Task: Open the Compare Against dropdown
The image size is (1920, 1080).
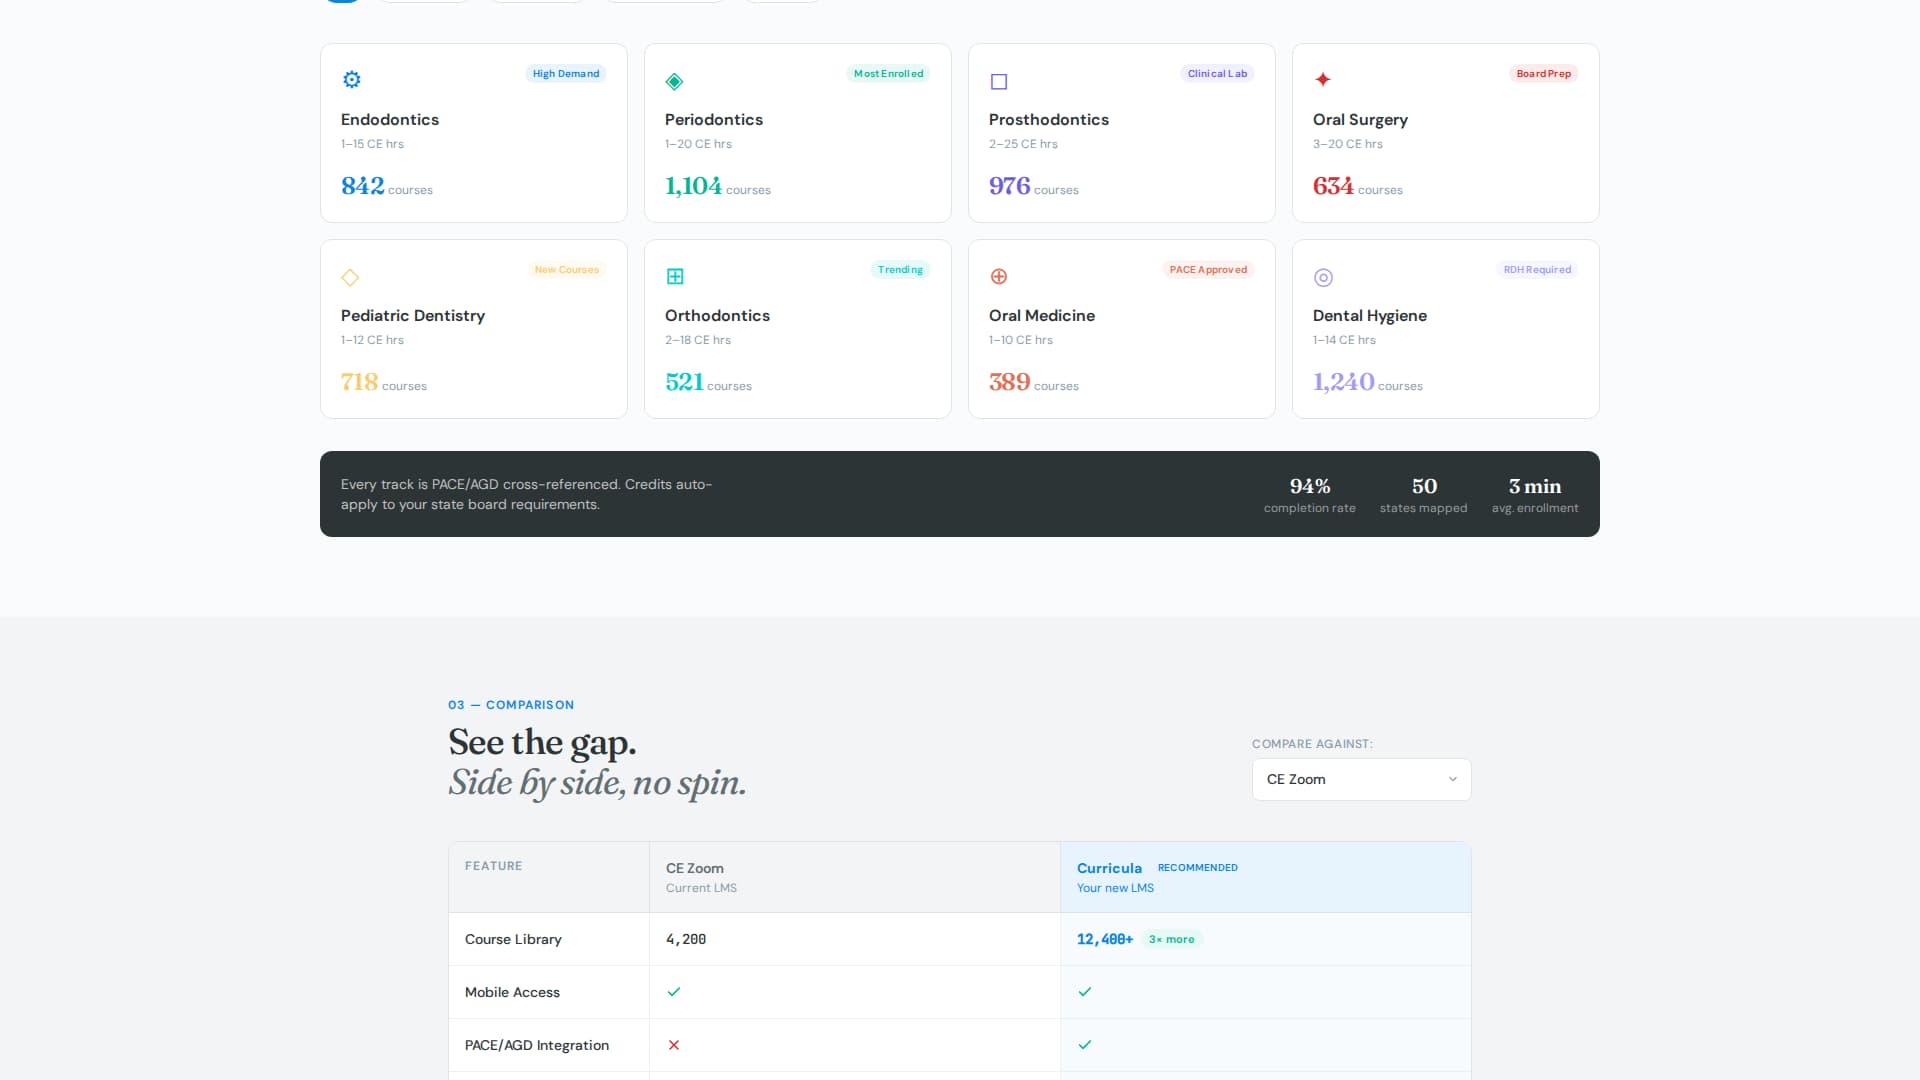Action: (1361, 779)
